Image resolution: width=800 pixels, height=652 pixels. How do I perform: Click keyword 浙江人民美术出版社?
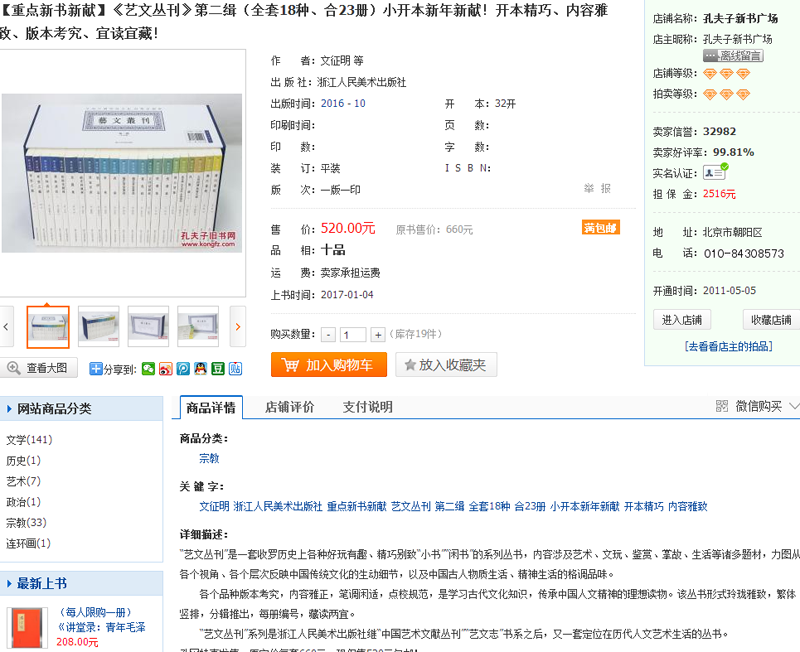[x=278, y=506]
